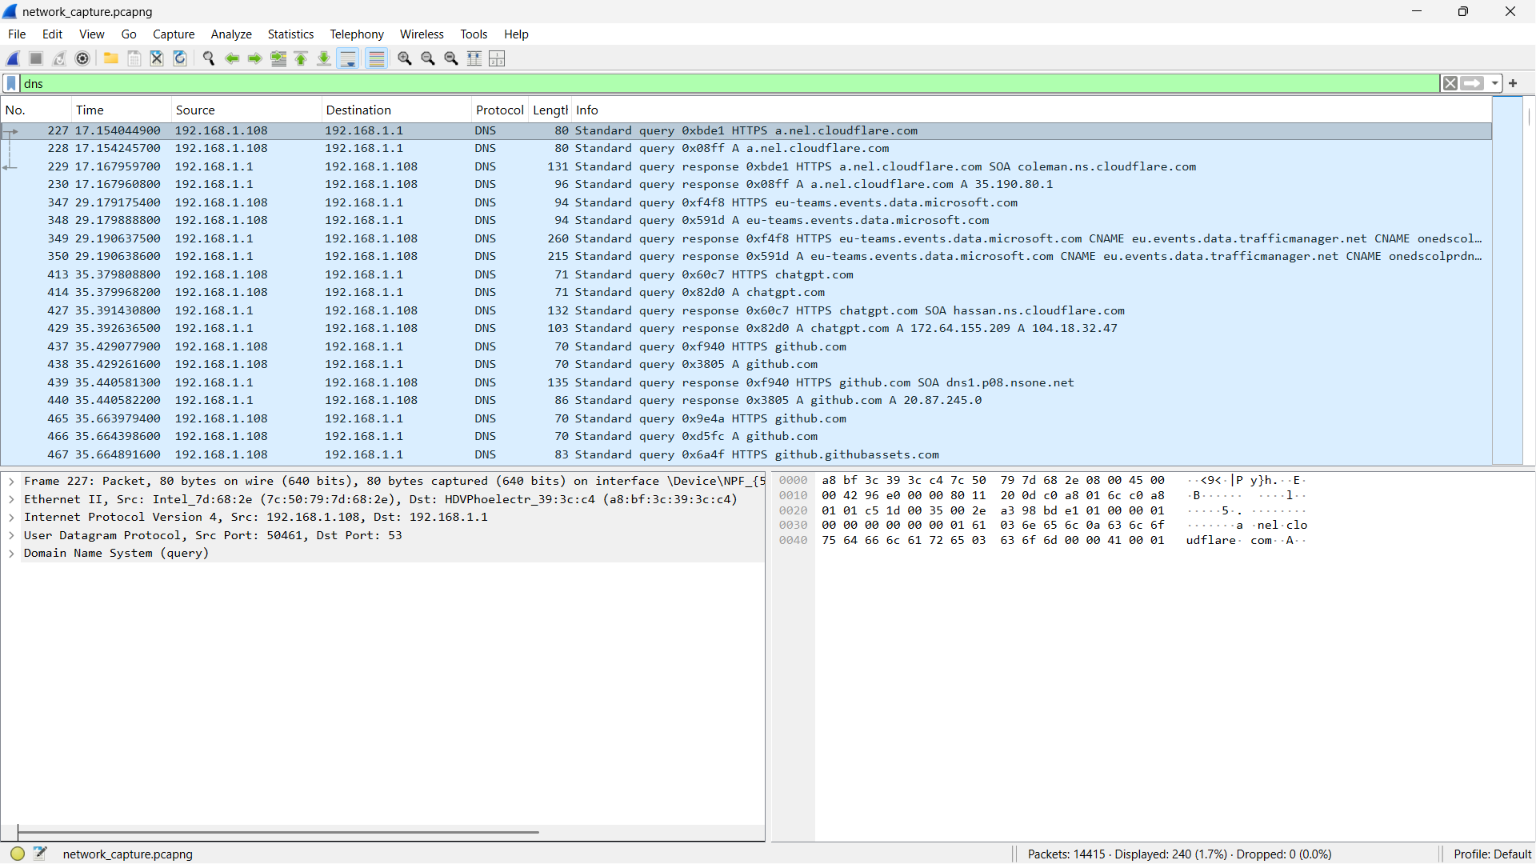The image size is (1536, 864).
Task: Expand the Ethernet II details
Action: tap(11, 499)
